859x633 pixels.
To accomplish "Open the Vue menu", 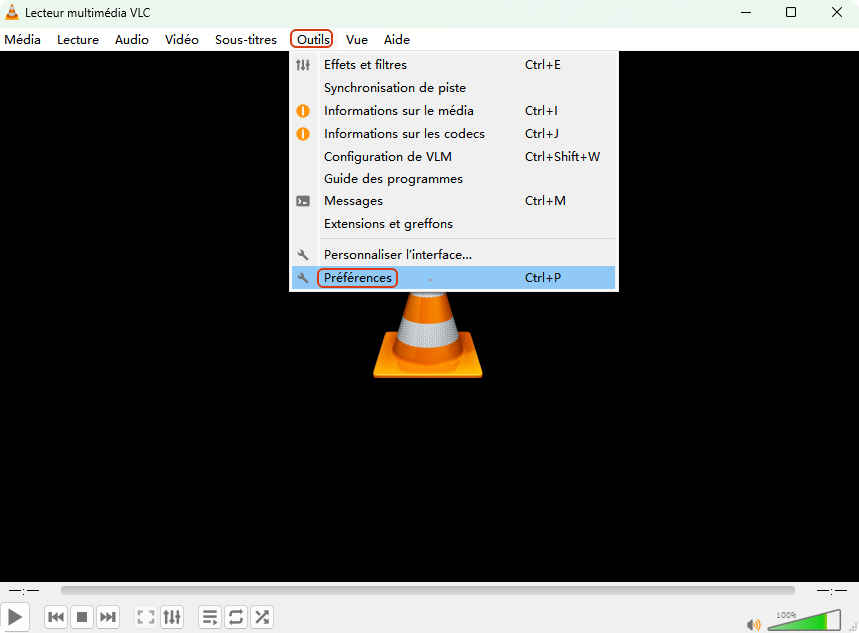I will point(357,39).
